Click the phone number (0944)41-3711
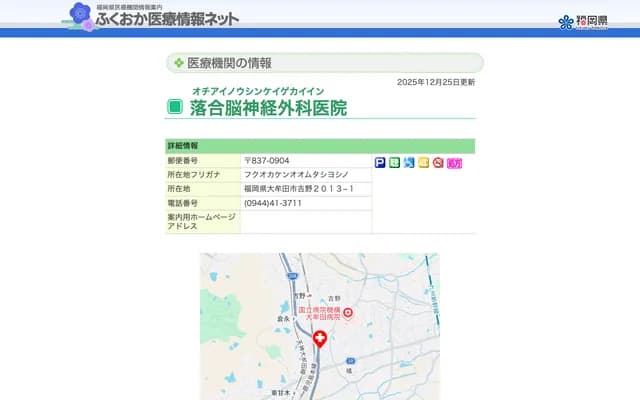The height and width of the screenshot is (400, 640). 273,203
